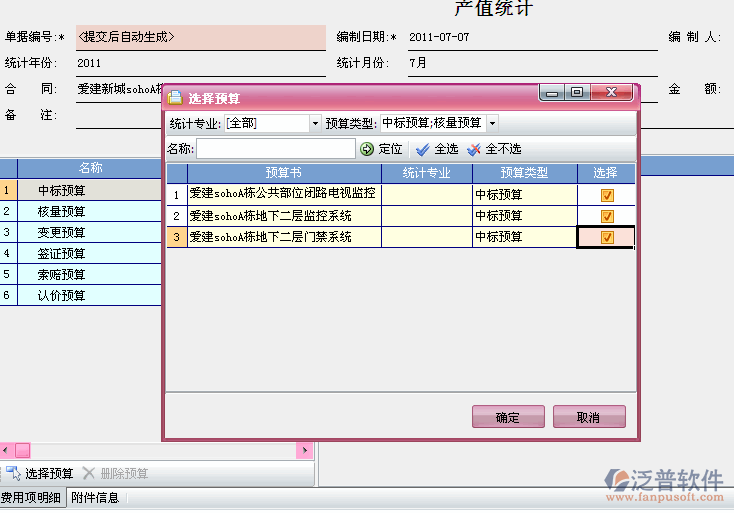The height and width of the screenshot is (513, 734).
Task: Click the 取消 button
Action: 589,417
